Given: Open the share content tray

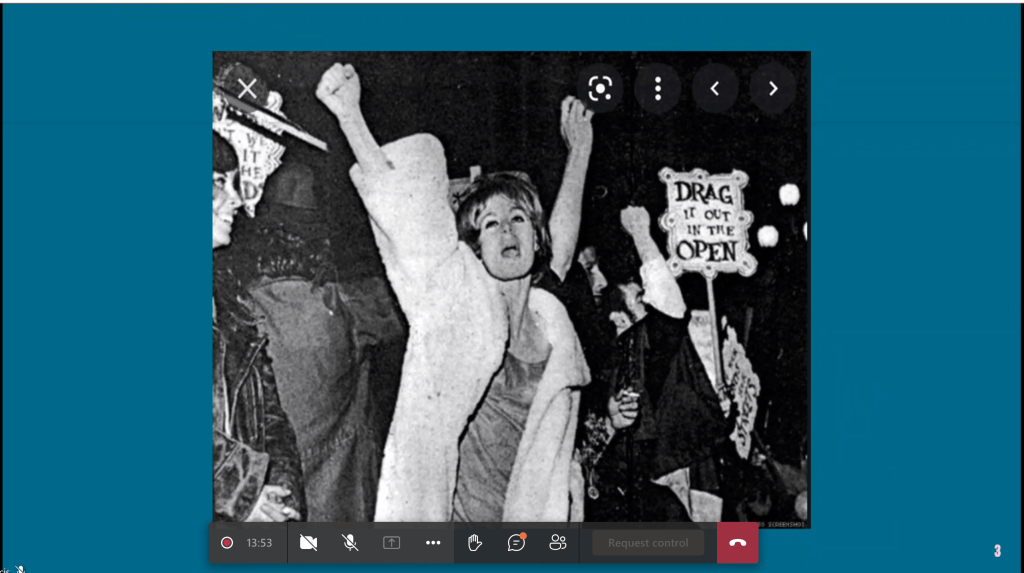Looking at the screenshot, I should tap(392, 543).
